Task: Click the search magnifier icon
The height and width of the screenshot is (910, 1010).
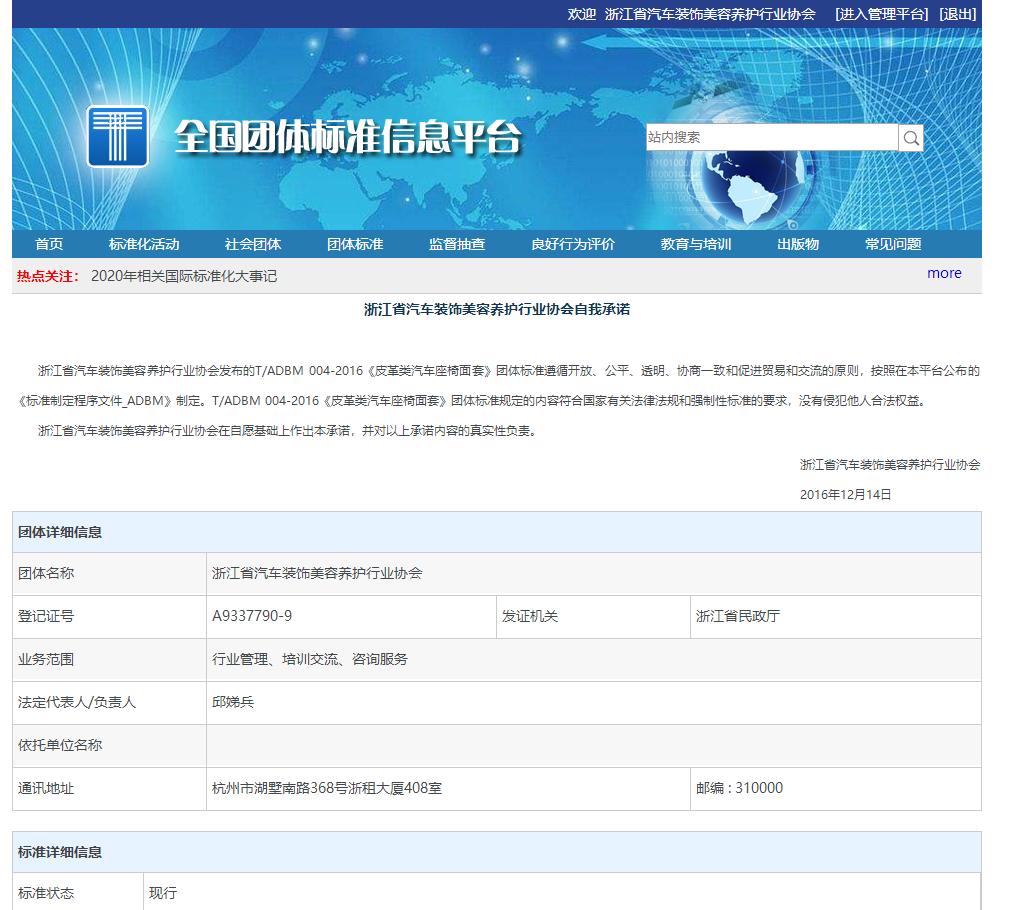Action: [910, 137]
